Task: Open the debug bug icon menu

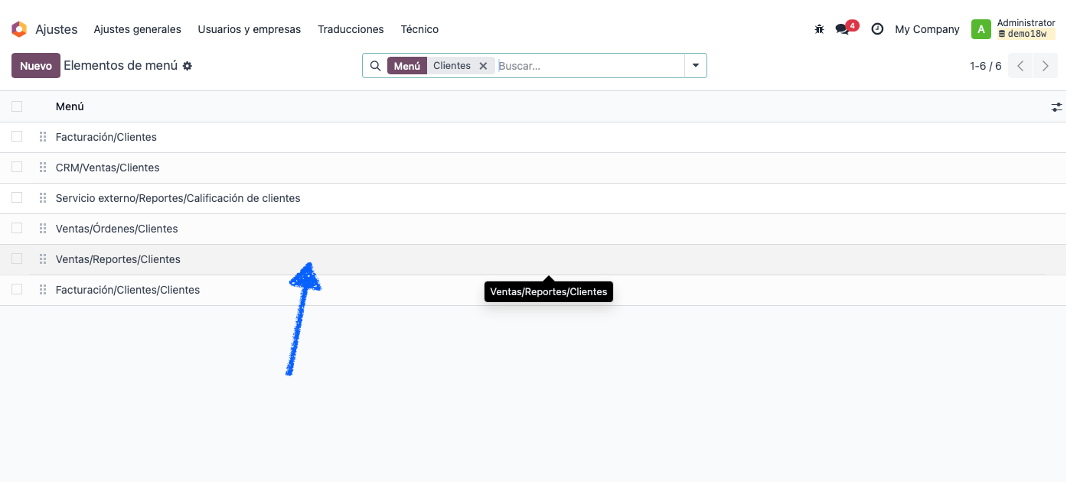Action: point(819,29)
